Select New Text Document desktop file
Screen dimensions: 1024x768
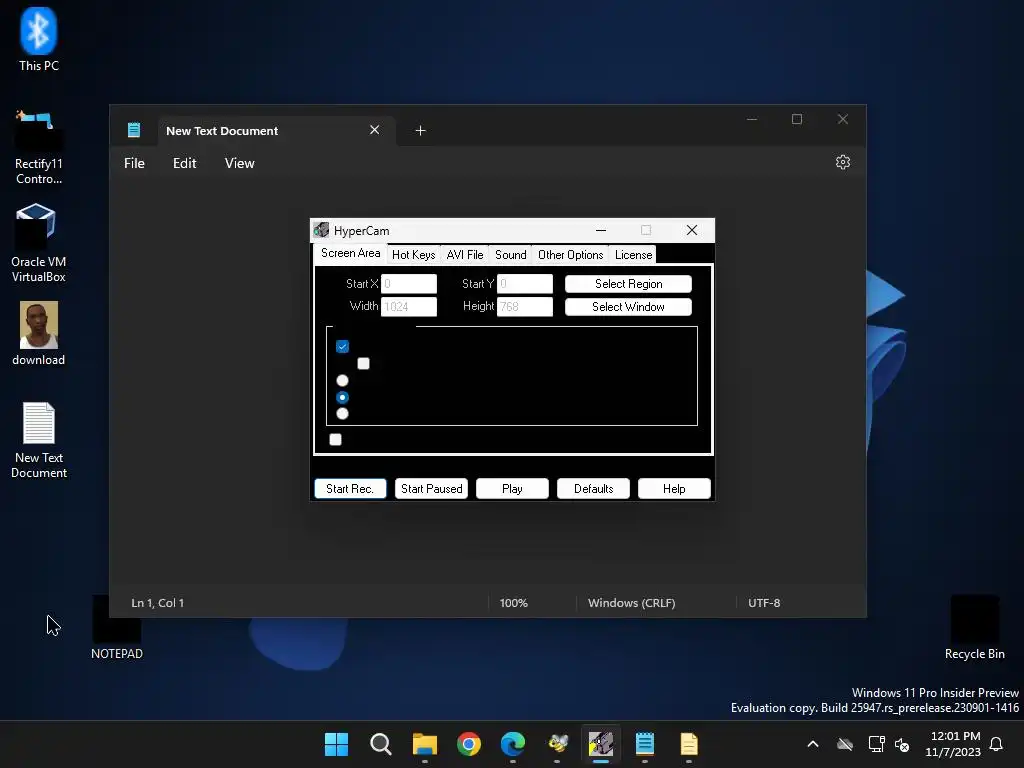pos(39,440)
